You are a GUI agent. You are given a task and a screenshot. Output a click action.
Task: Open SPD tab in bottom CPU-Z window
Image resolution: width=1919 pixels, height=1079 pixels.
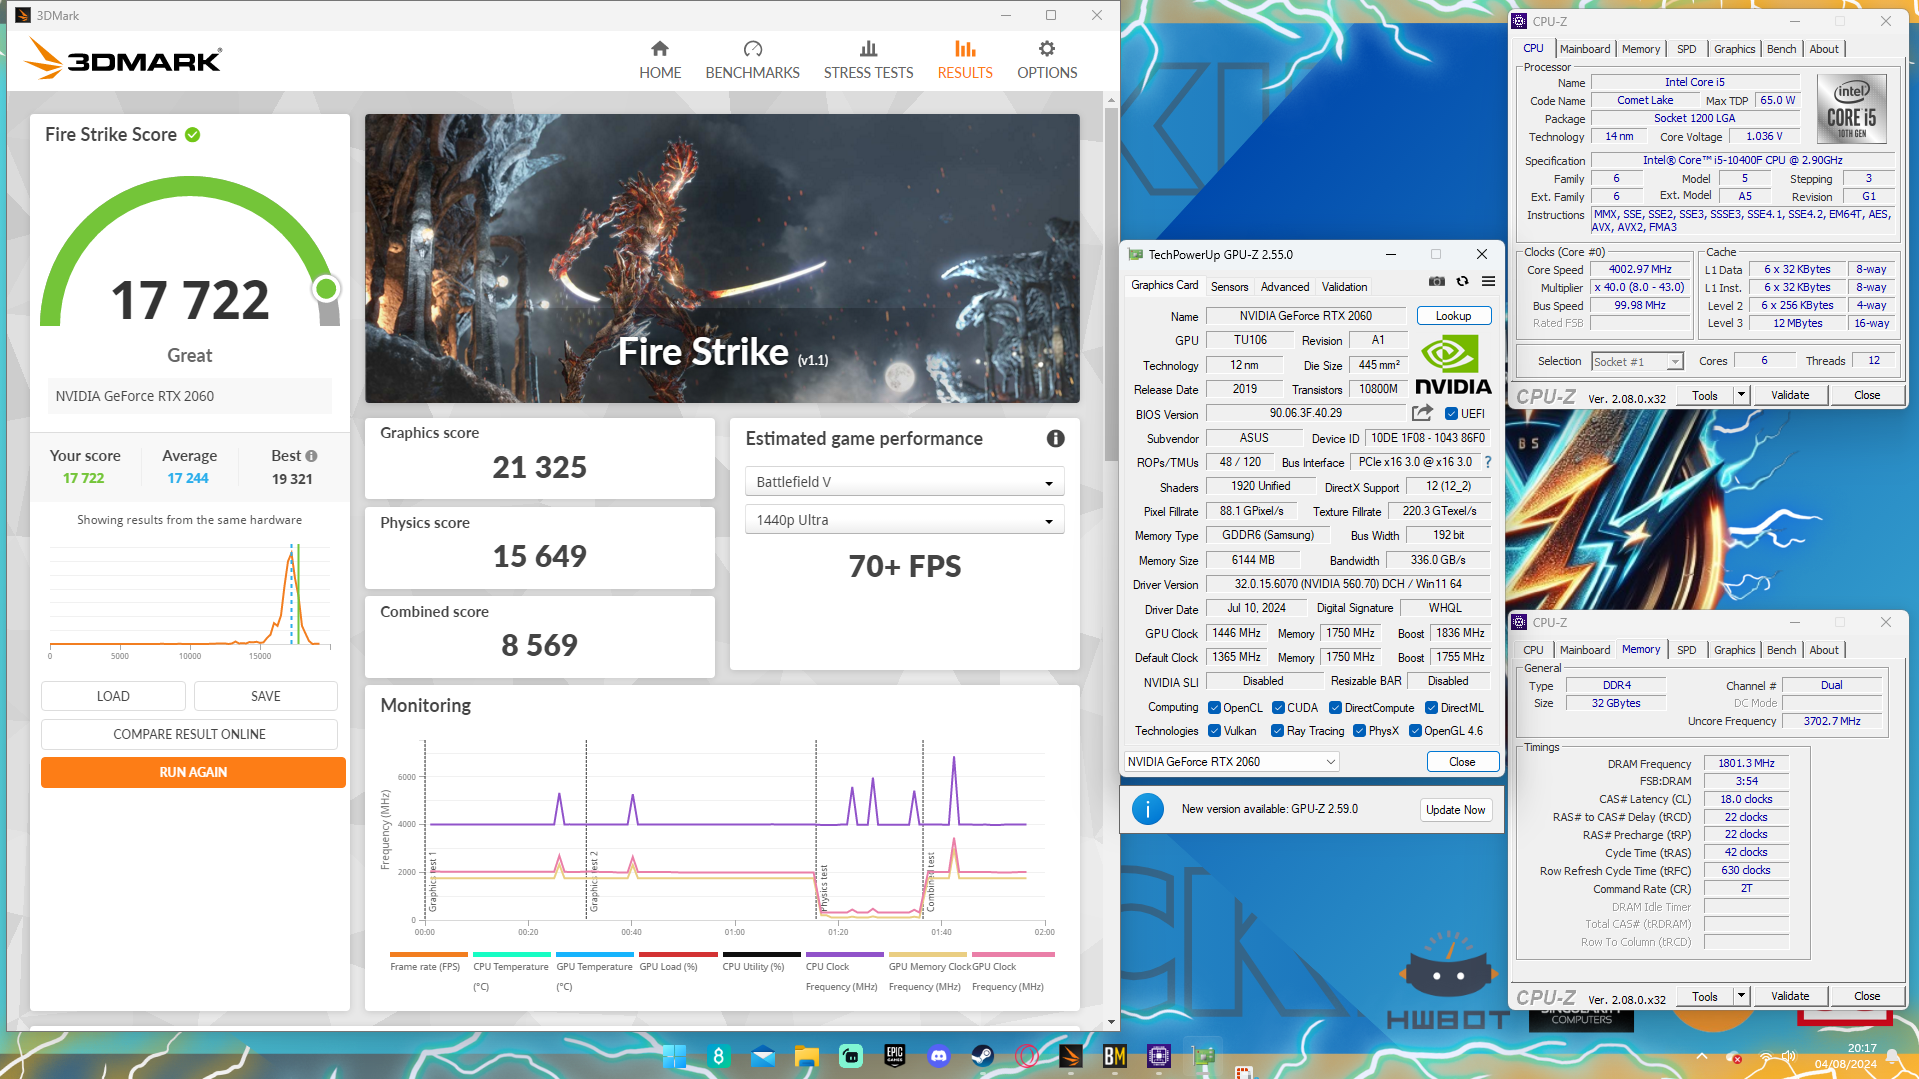1686,650
